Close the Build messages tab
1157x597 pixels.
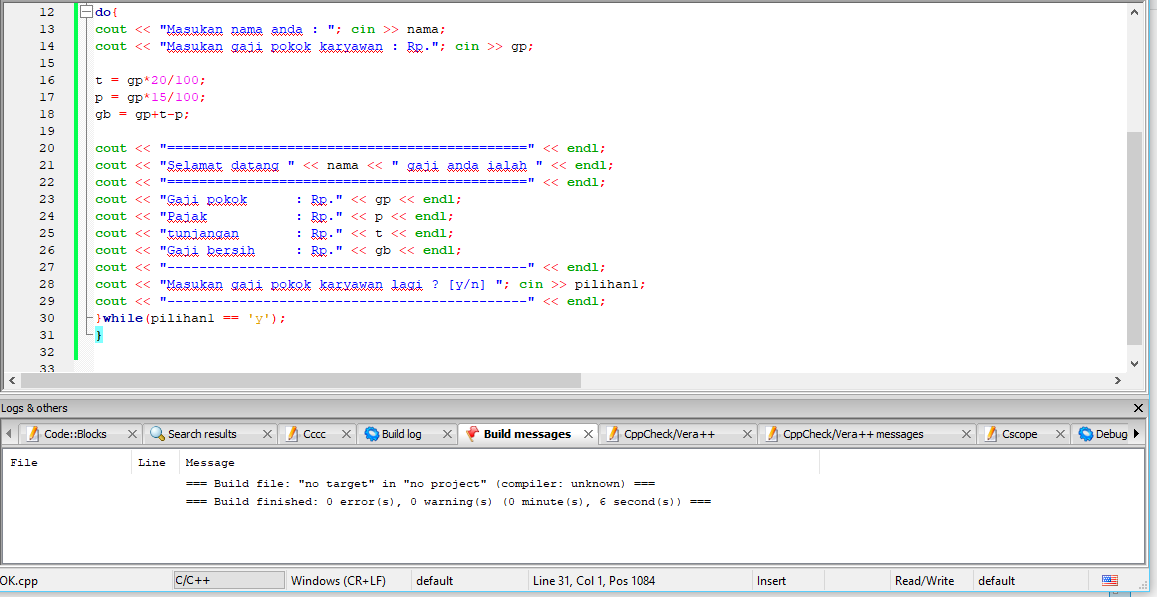[x=589, y=434]
